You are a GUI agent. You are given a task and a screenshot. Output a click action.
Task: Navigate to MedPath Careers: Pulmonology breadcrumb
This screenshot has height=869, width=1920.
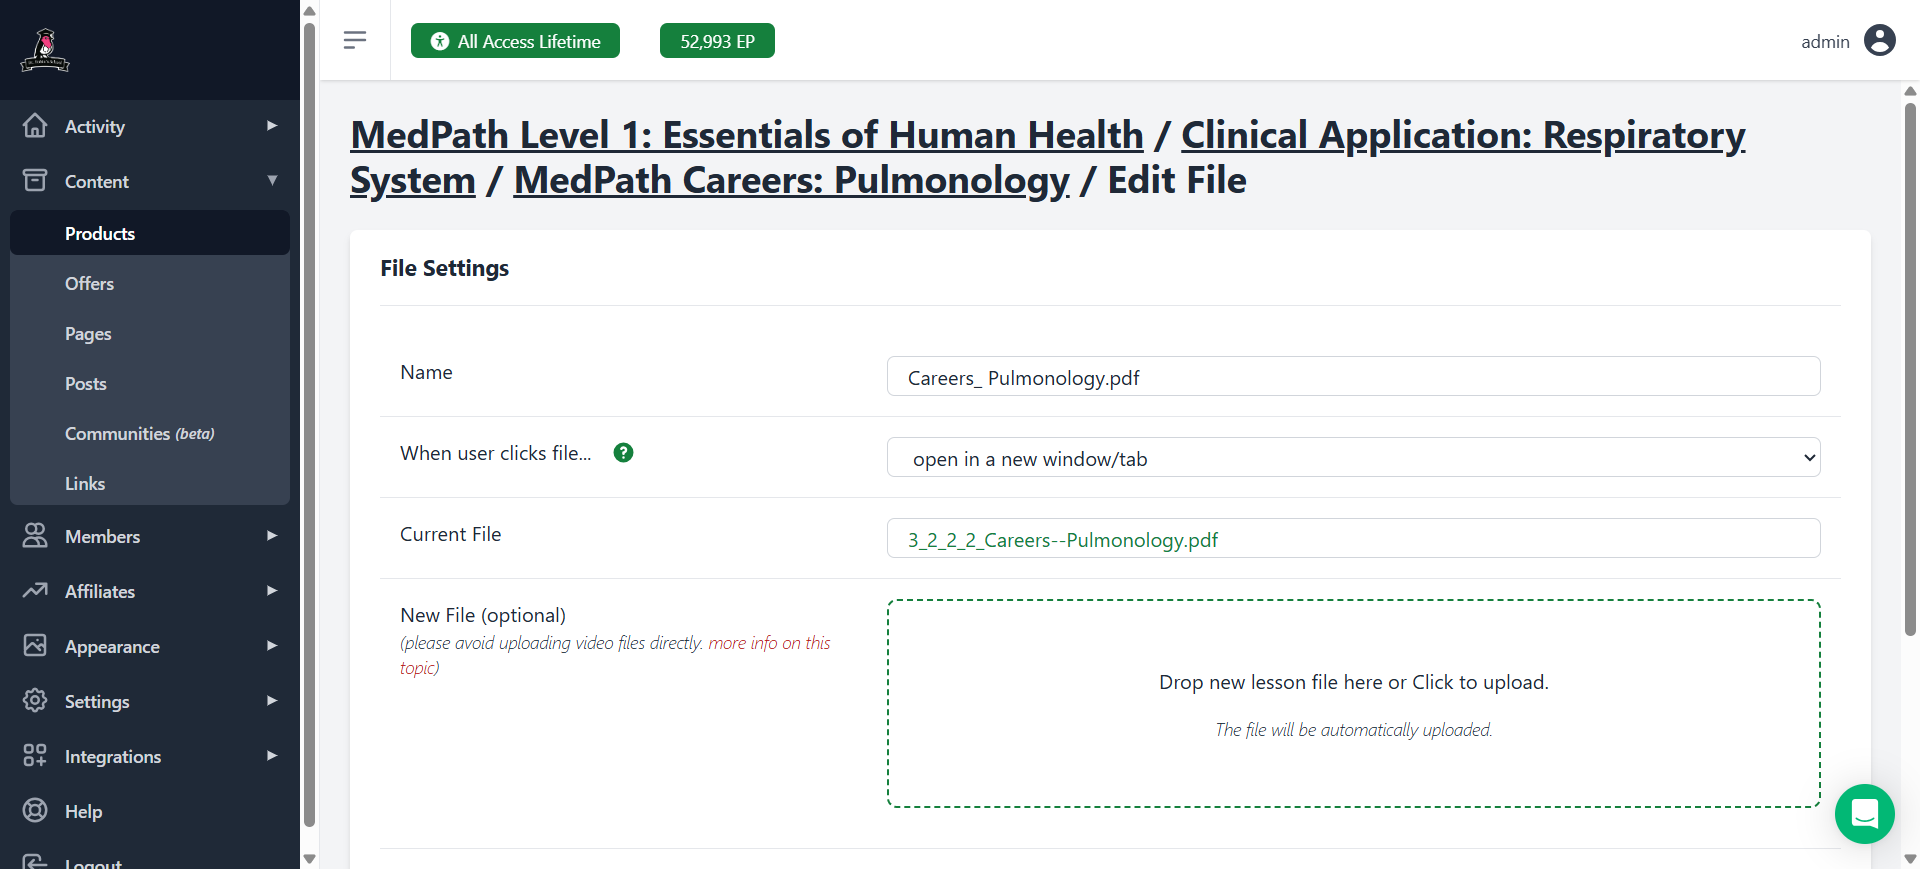pos(790,180)
